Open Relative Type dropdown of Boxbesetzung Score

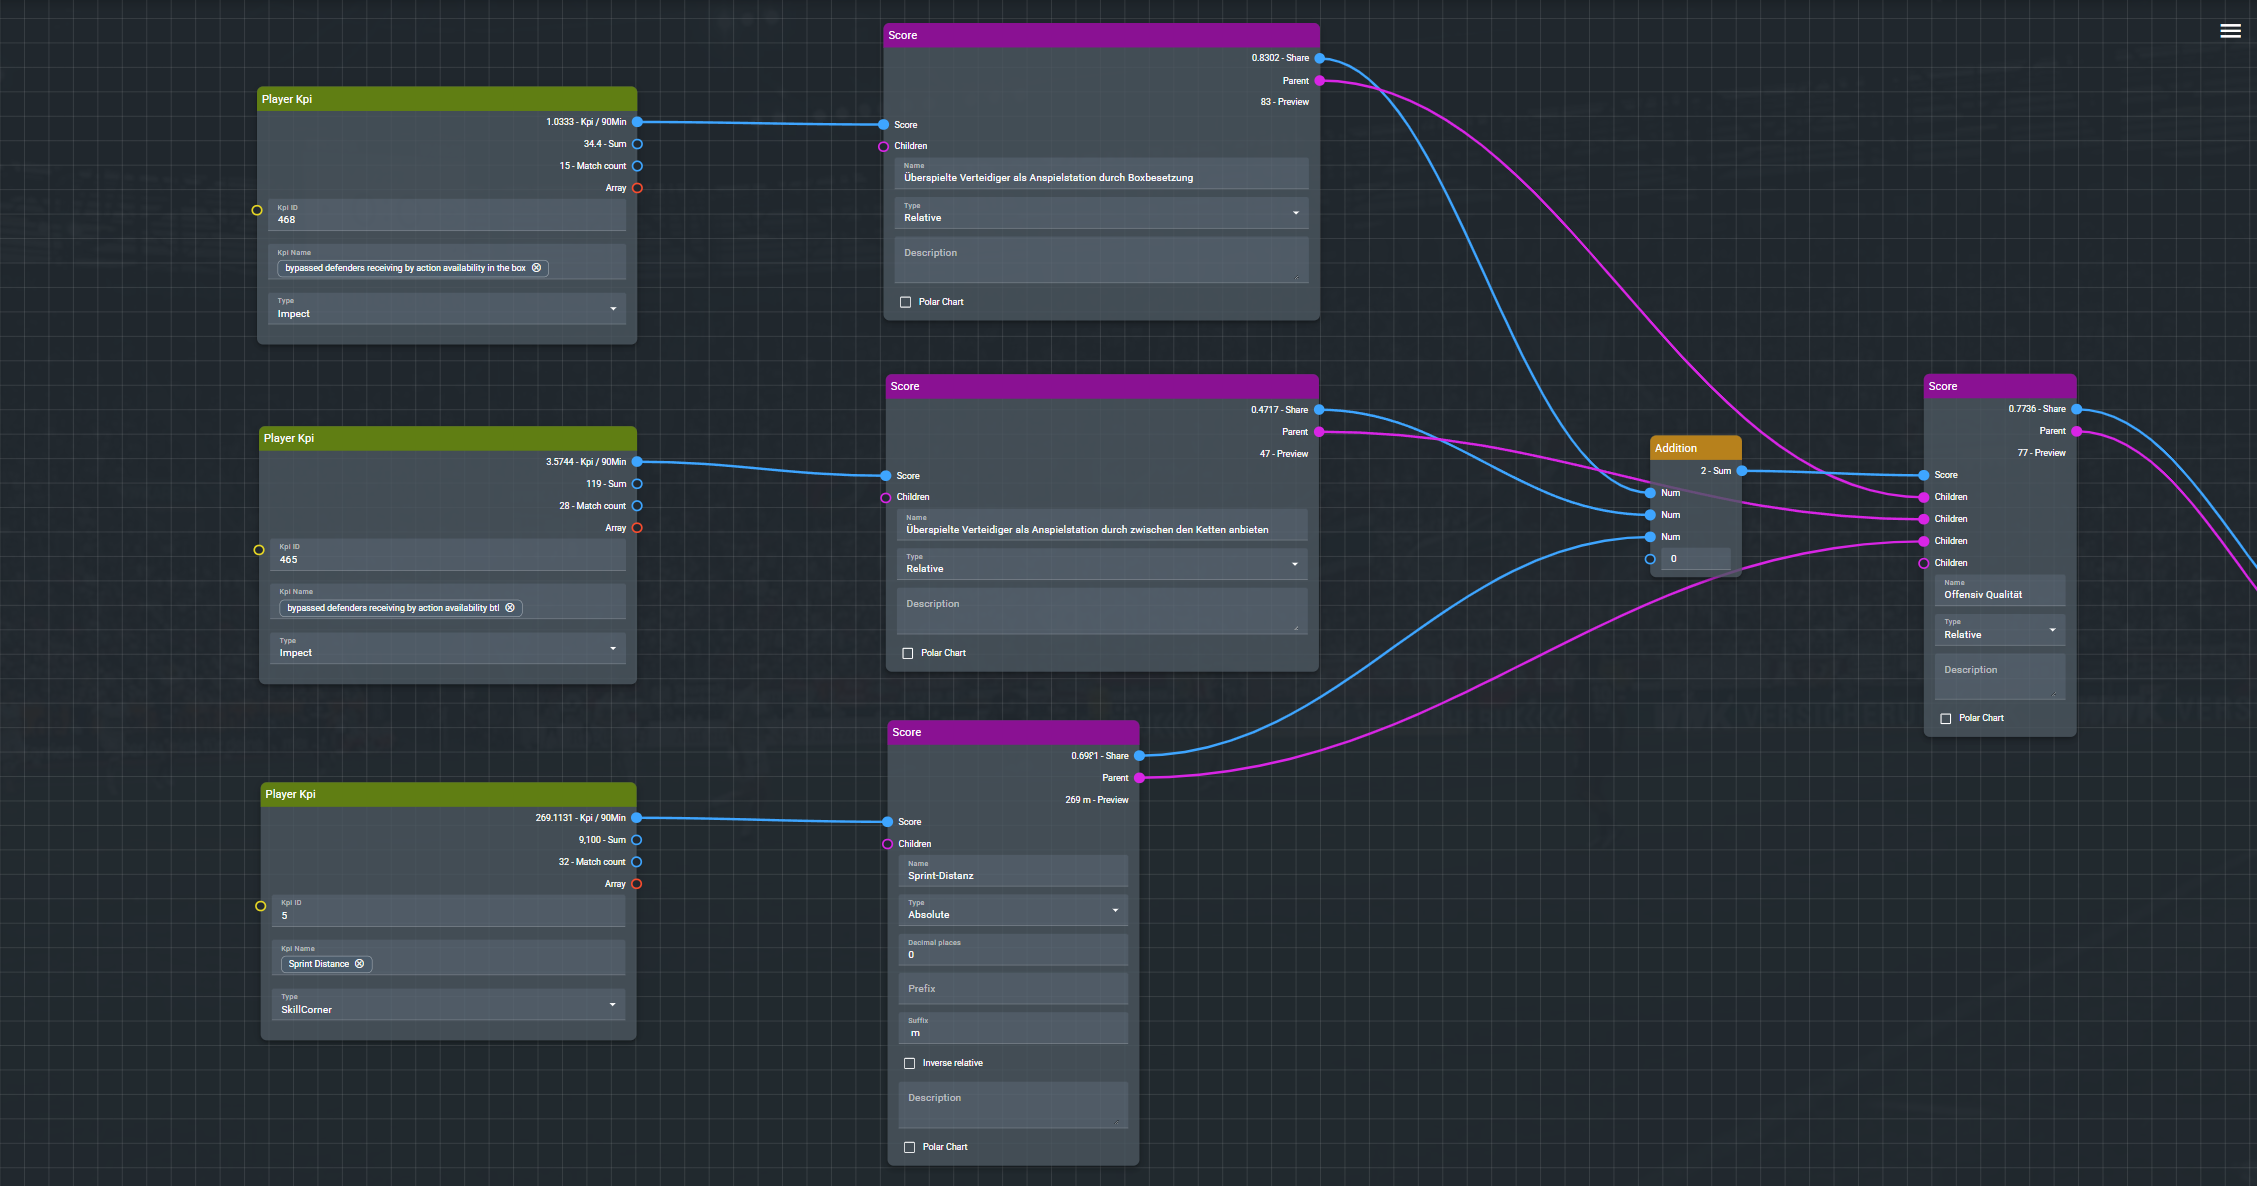tap(1101, 213)
